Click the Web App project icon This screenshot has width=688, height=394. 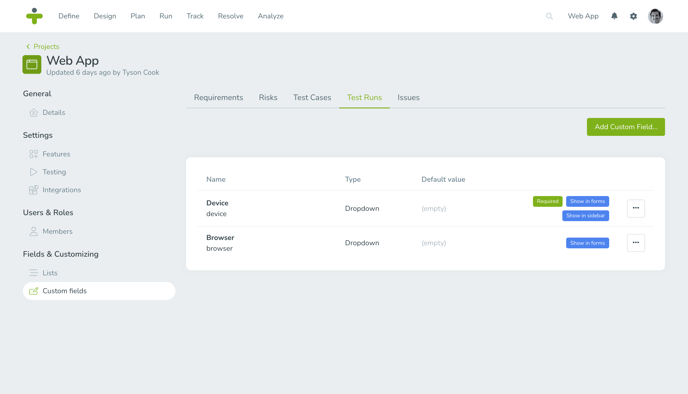32,64
